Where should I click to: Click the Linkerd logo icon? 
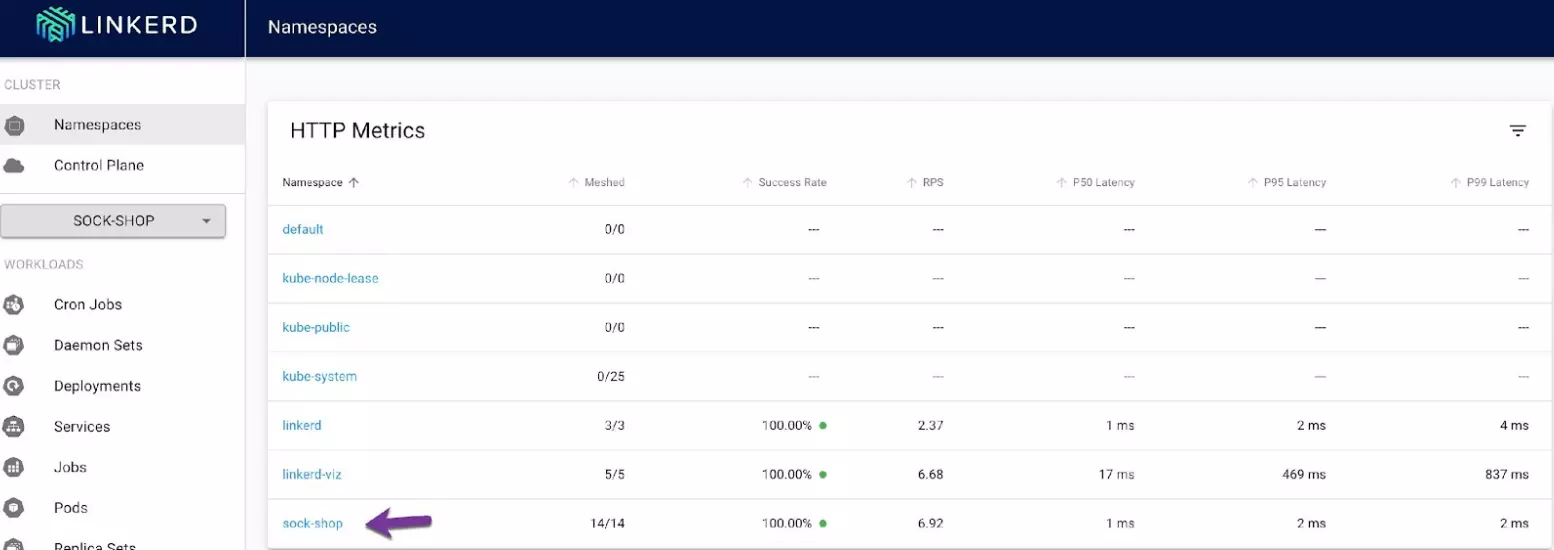55,25
